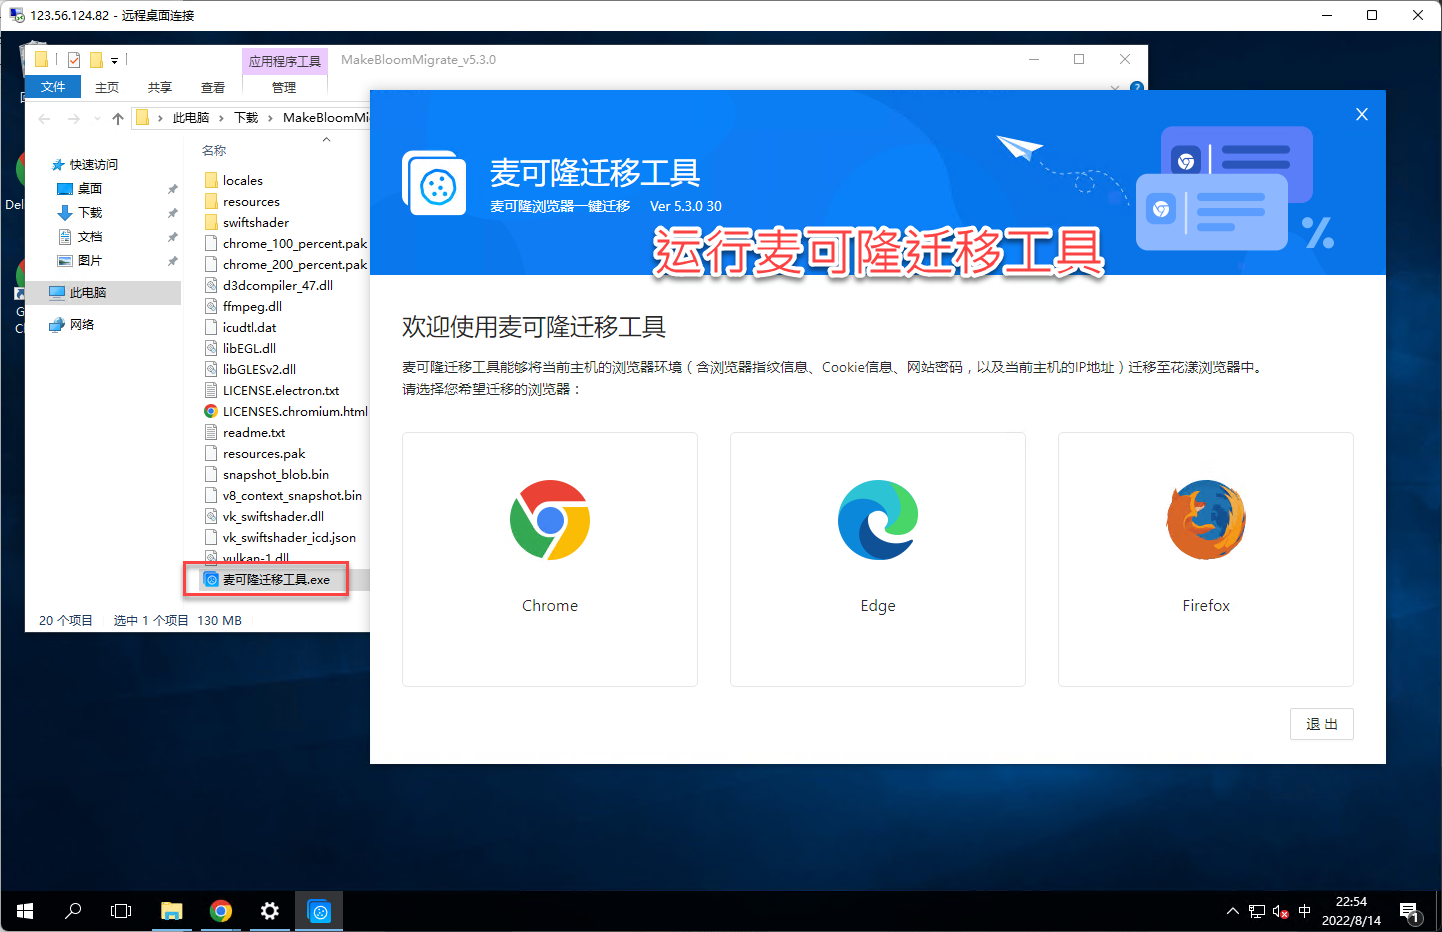
Task: Select v8_context_snapshot.bin file
Action: click(x=286, y=496)
